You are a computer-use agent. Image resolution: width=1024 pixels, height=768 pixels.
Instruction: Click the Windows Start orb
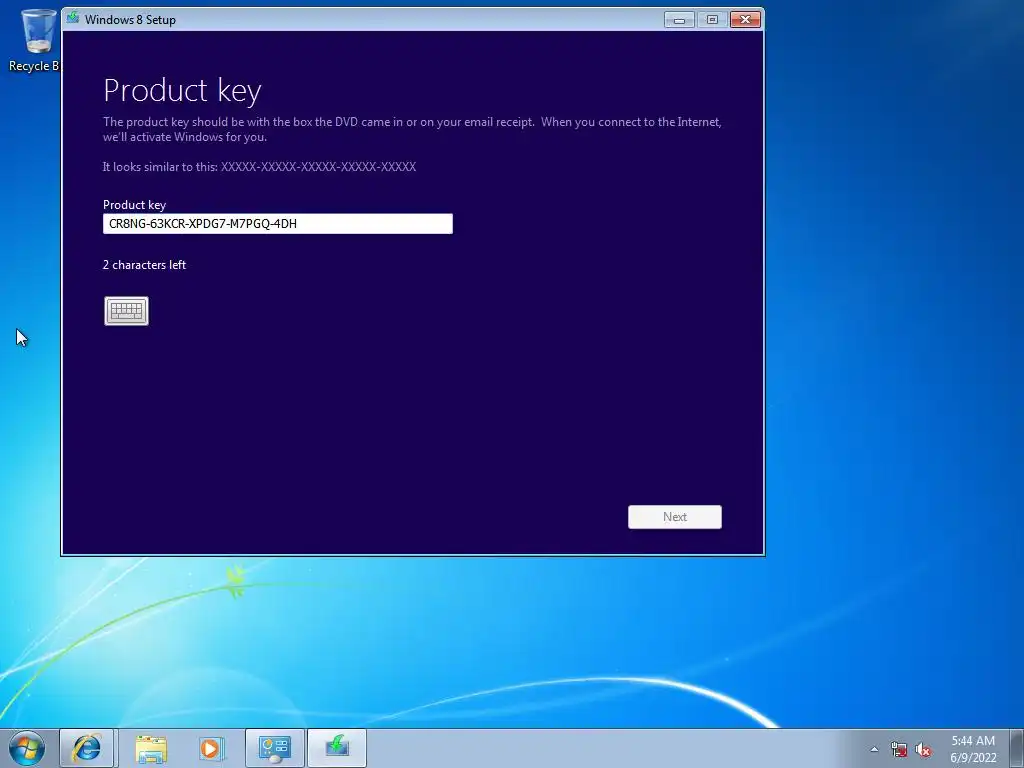[x=27, y=748]
